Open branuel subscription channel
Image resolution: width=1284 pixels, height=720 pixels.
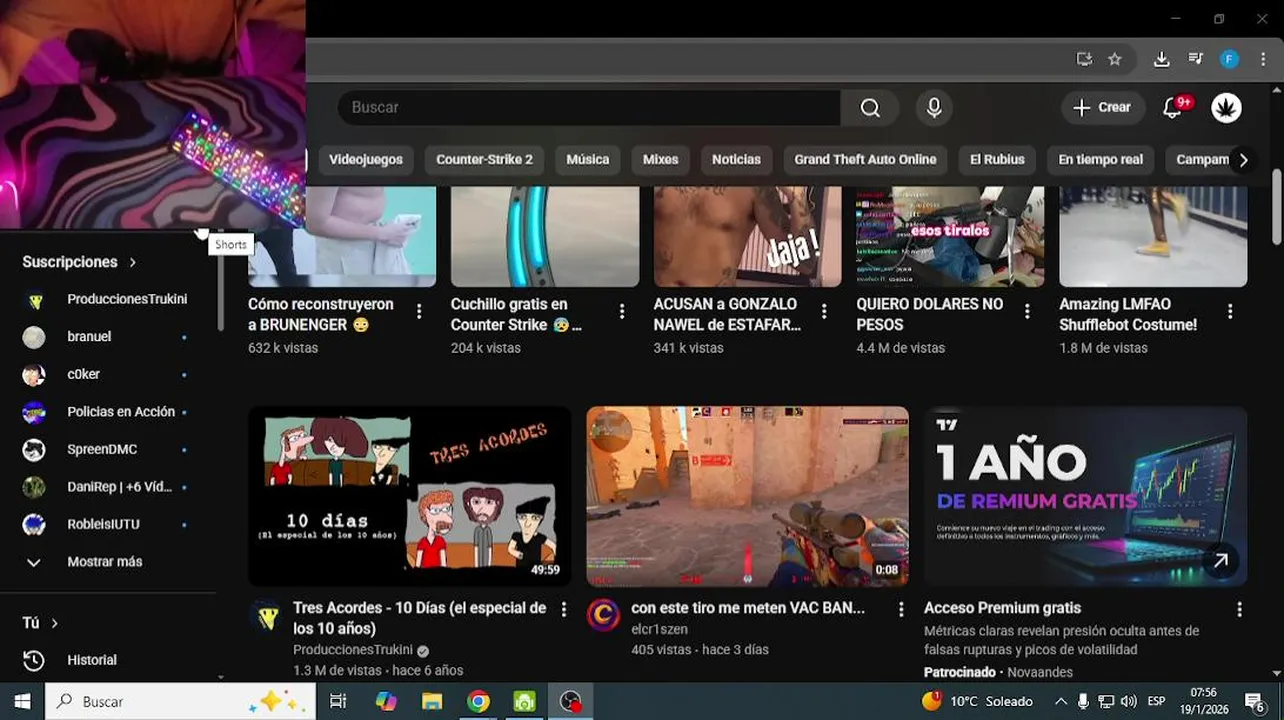(x=107, y=337)
